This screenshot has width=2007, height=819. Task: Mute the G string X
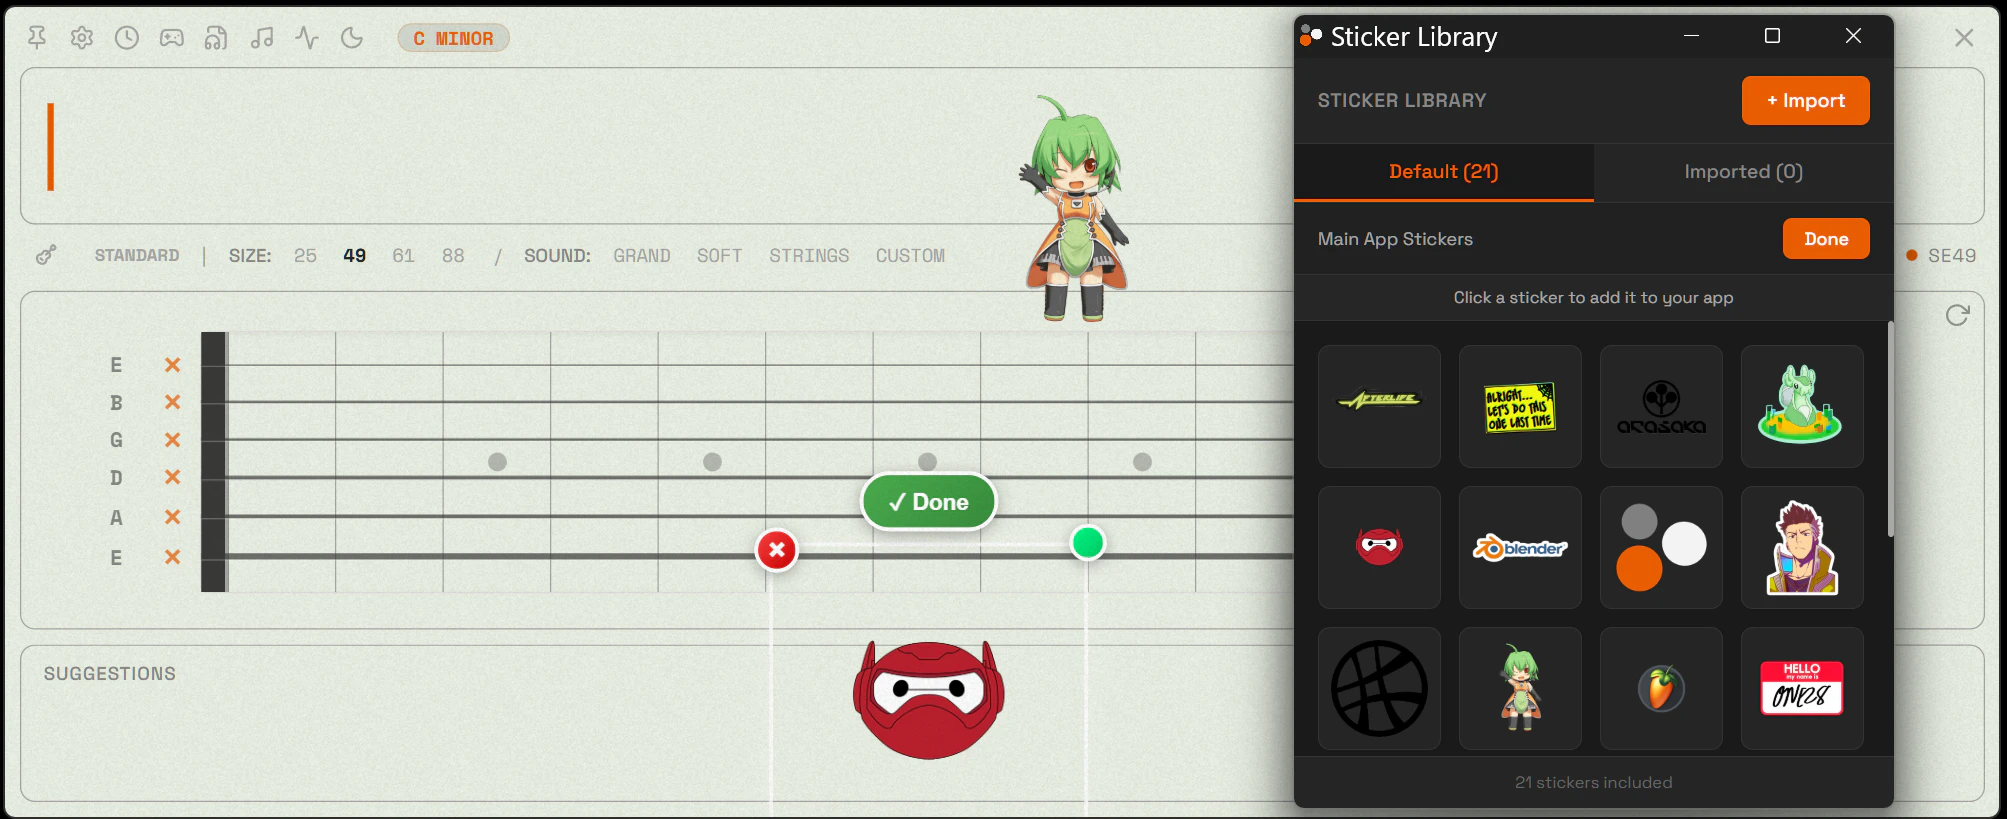click(172, 440)
